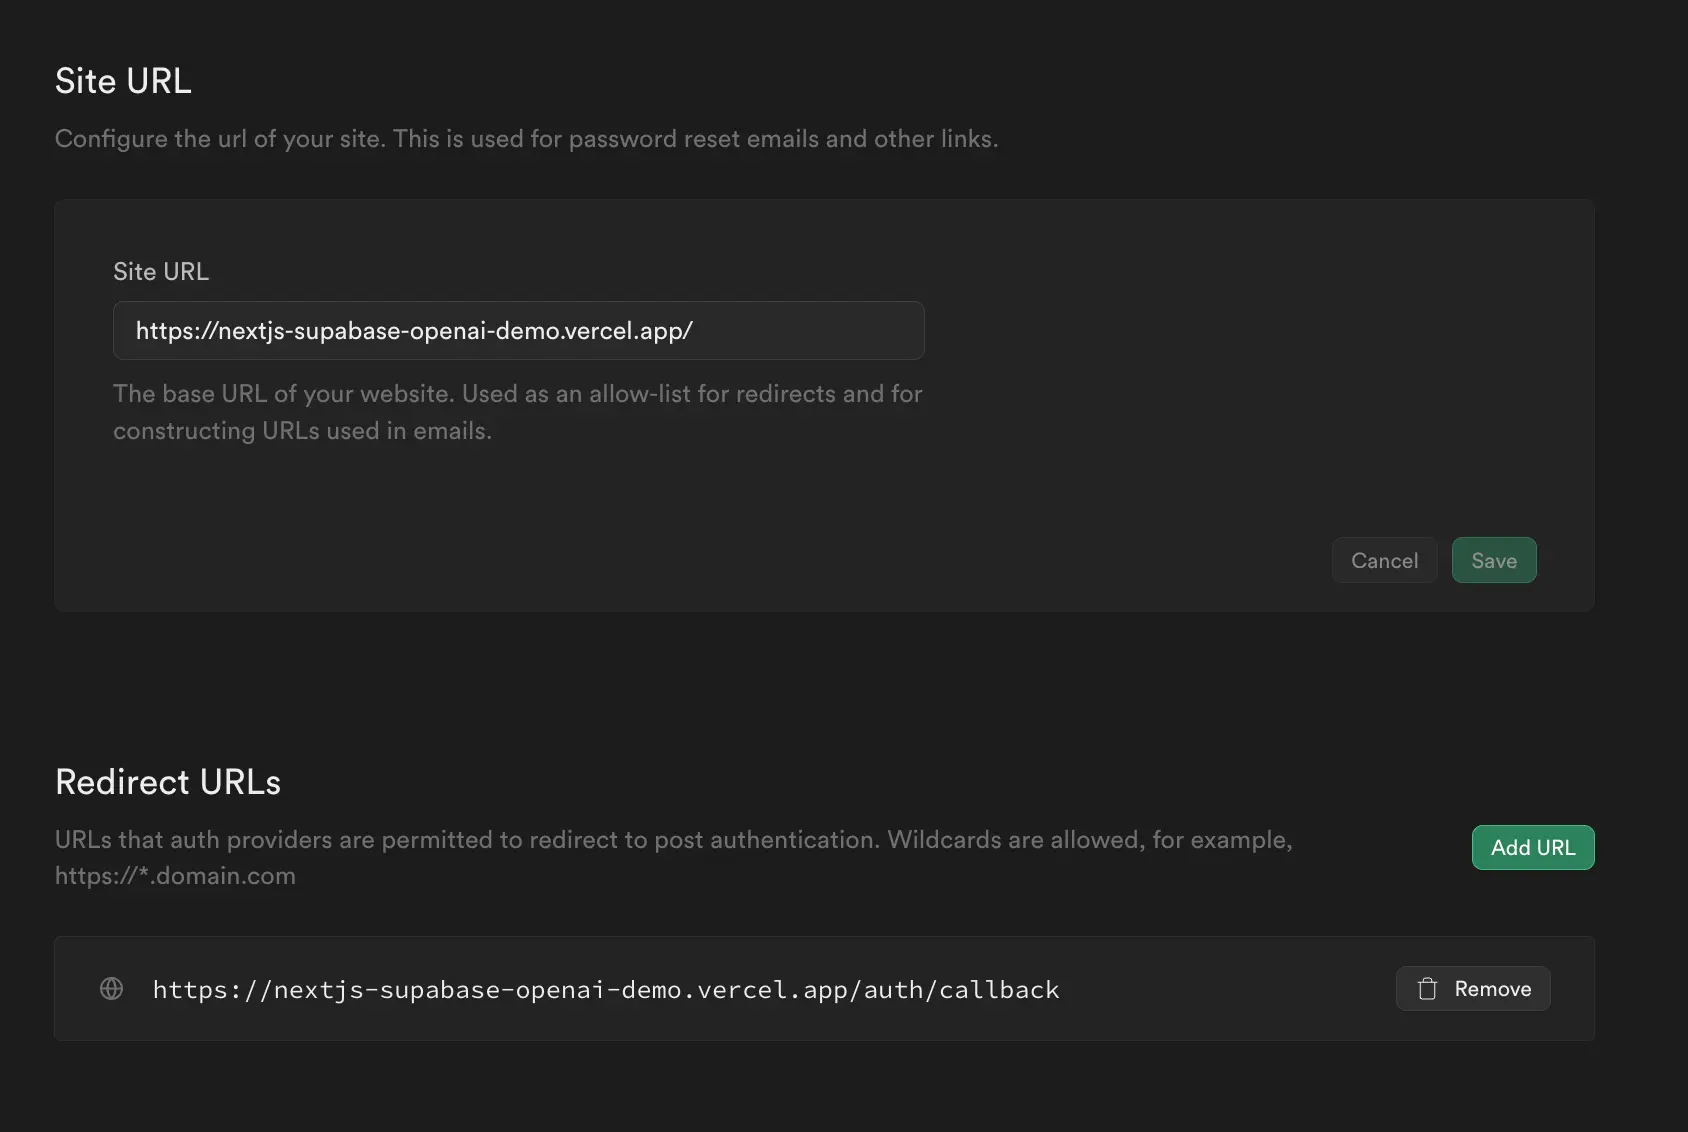
Task: Click the 'Configure the url of your site' description
Action: (x=526, y=139)
